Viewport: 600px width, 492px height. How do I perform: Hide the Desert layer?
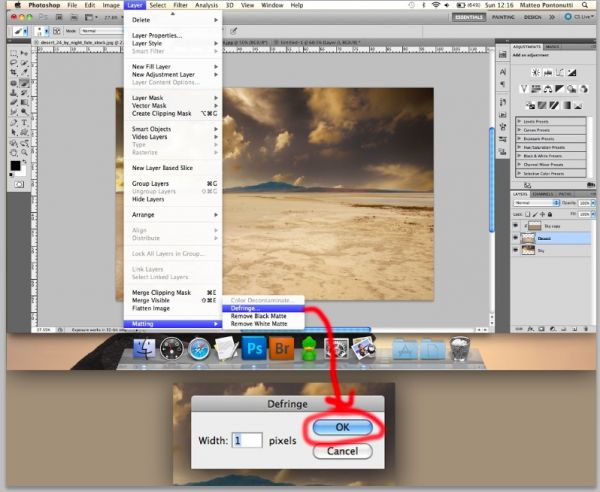515,238
